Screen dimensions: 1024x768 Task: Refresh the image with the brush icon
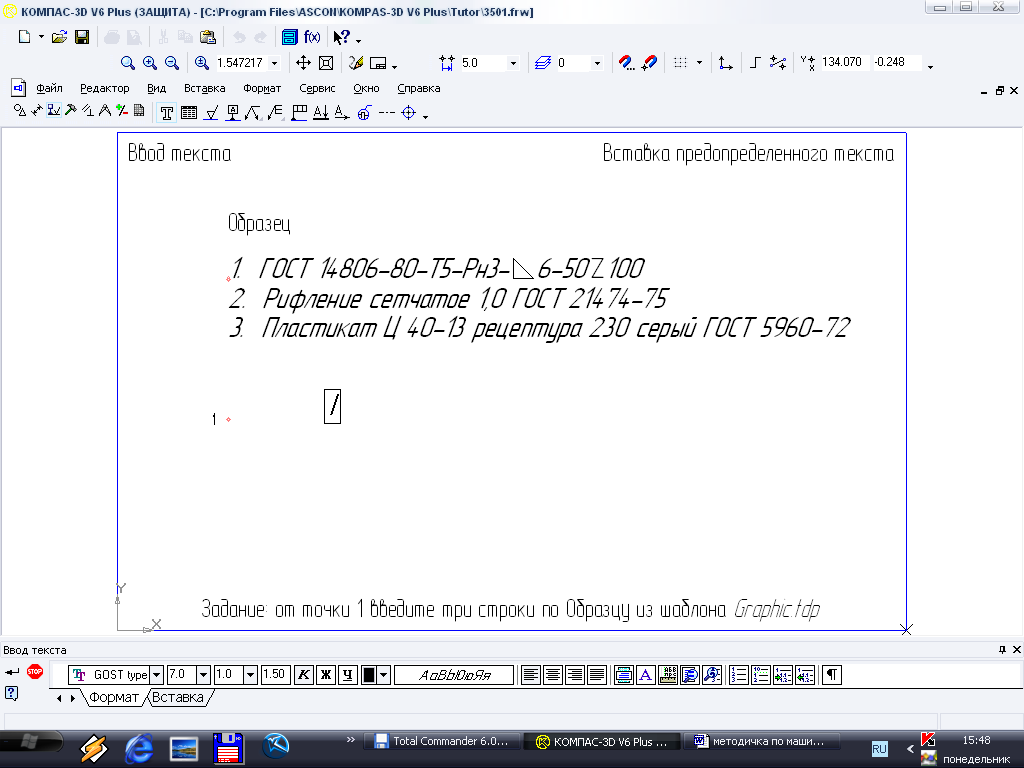coord(356,63)
